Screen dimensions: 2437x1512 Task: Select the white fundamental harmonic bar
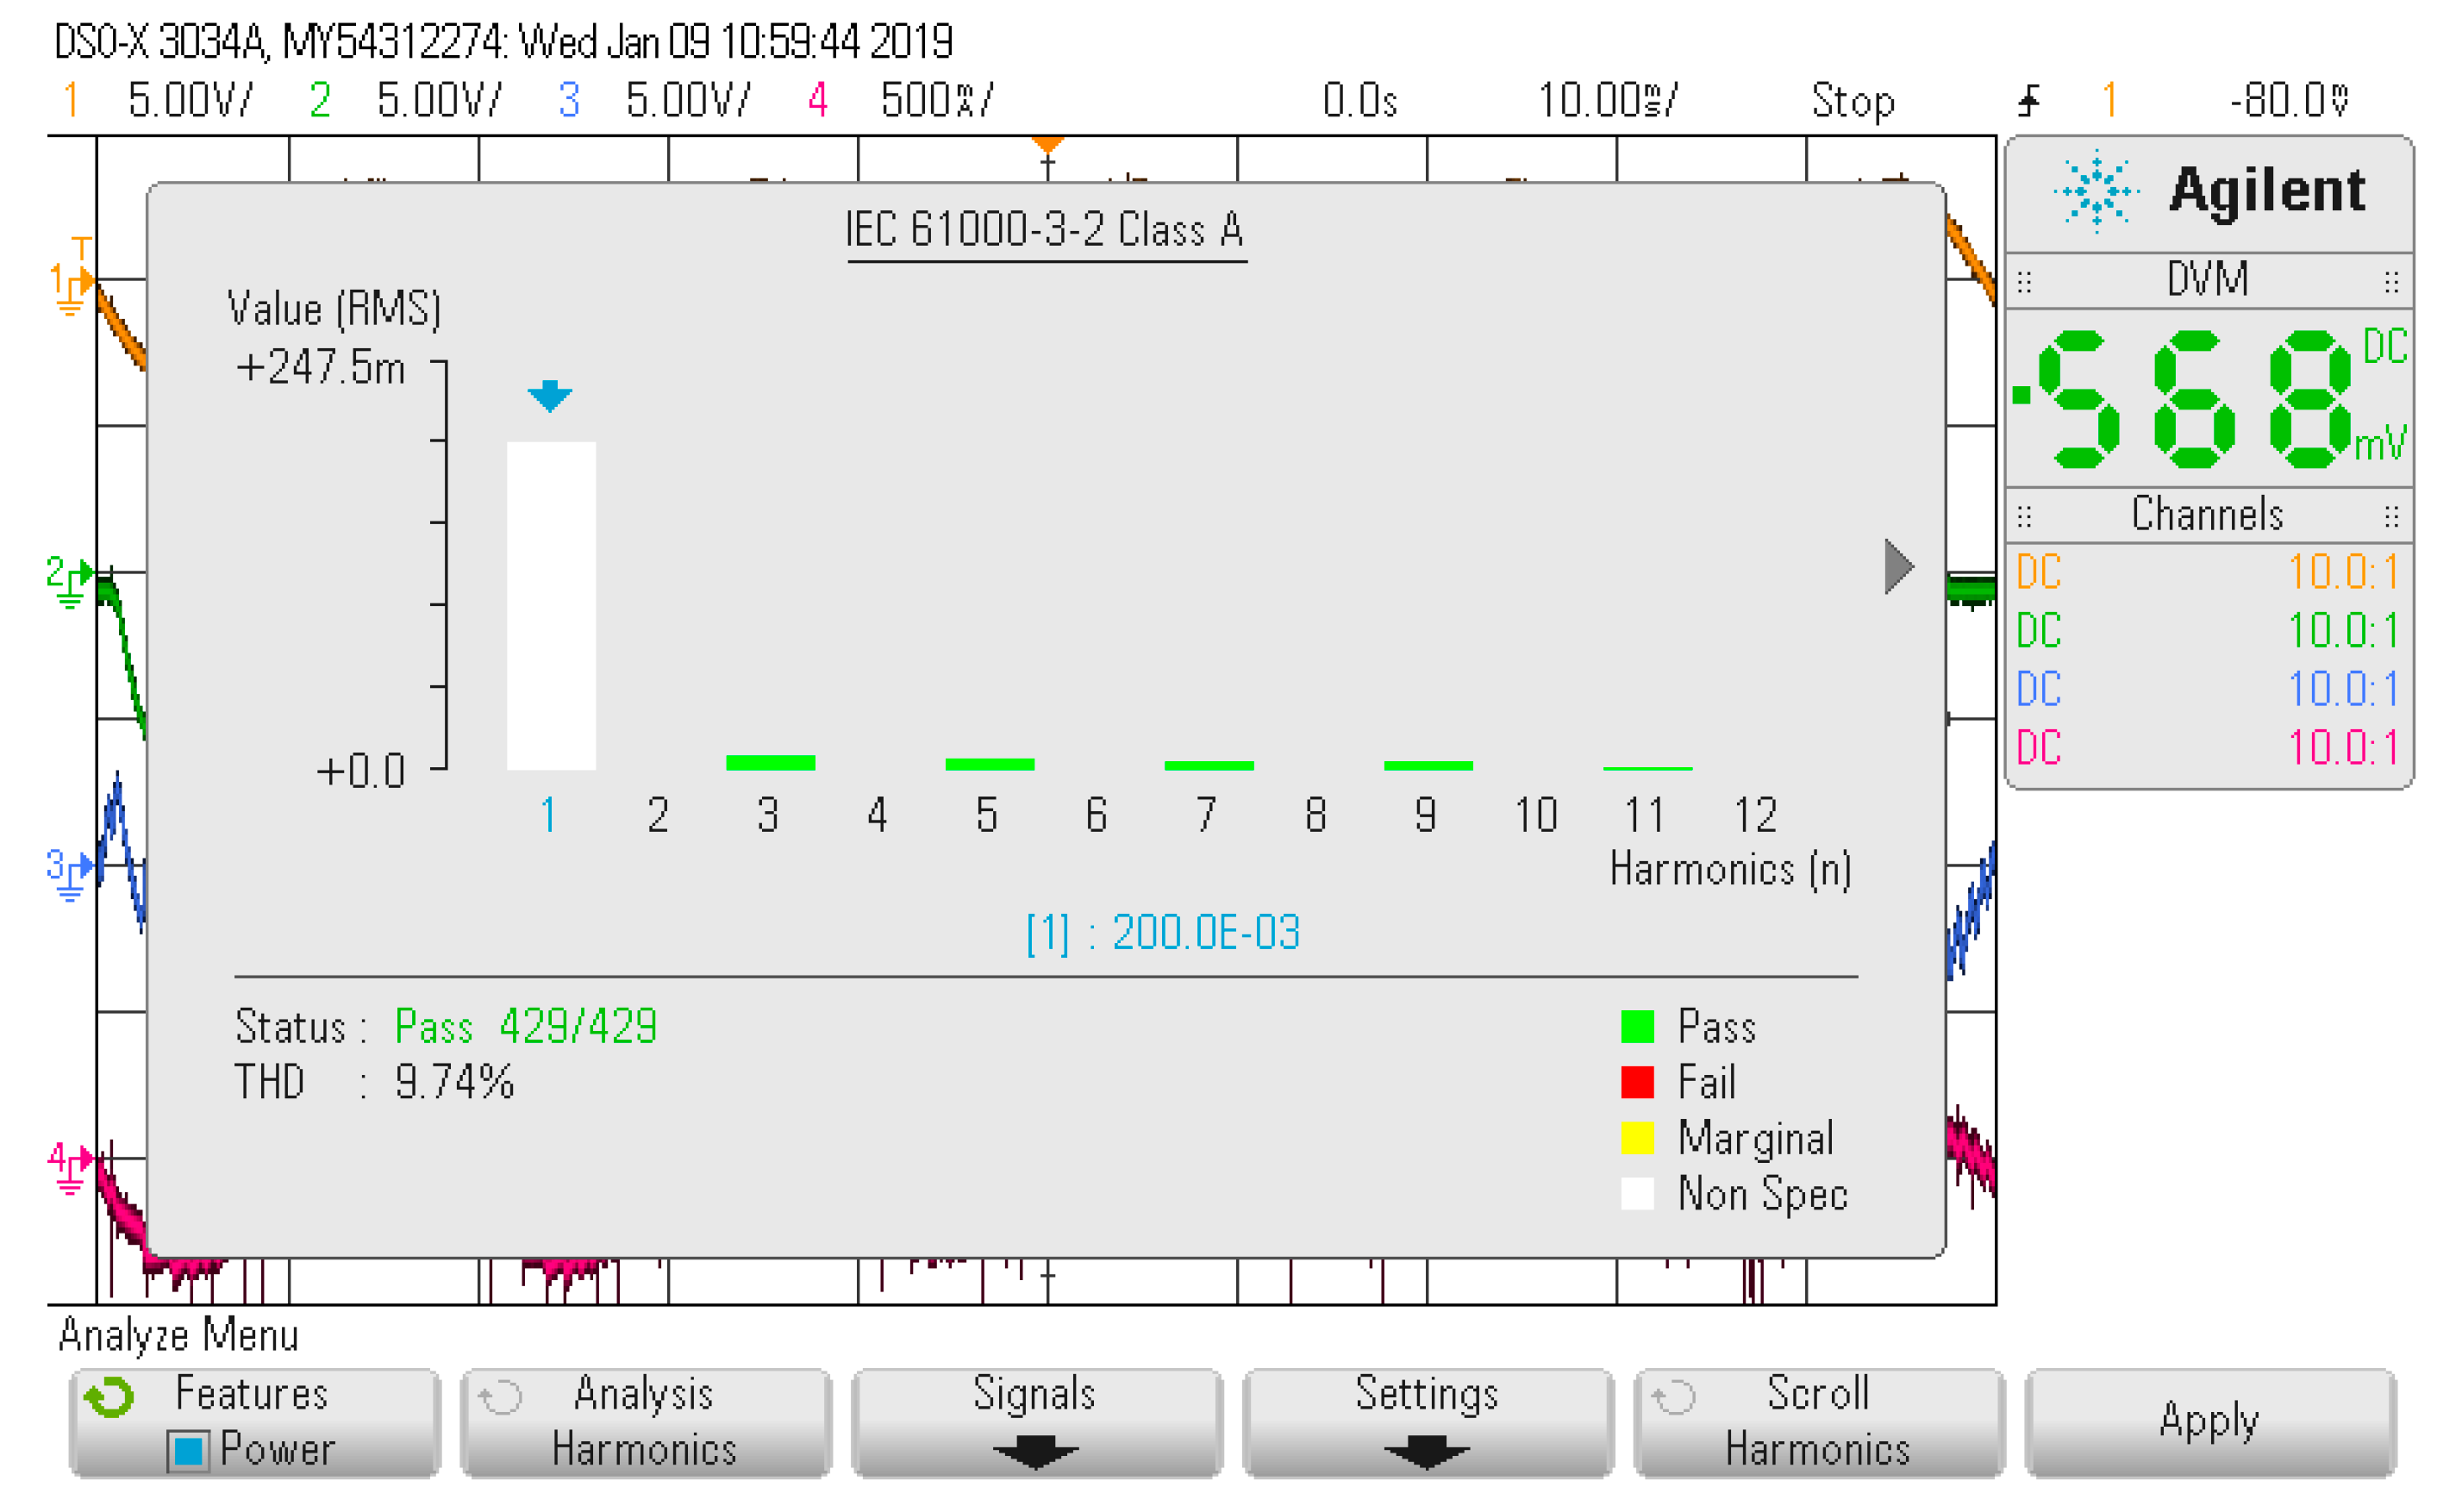551,605
